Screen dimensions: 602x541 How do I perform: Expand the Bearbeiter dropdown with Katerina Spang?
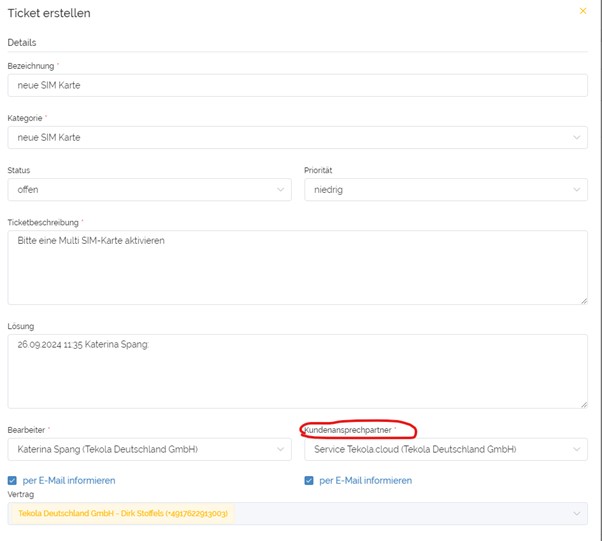coord(149,450)
